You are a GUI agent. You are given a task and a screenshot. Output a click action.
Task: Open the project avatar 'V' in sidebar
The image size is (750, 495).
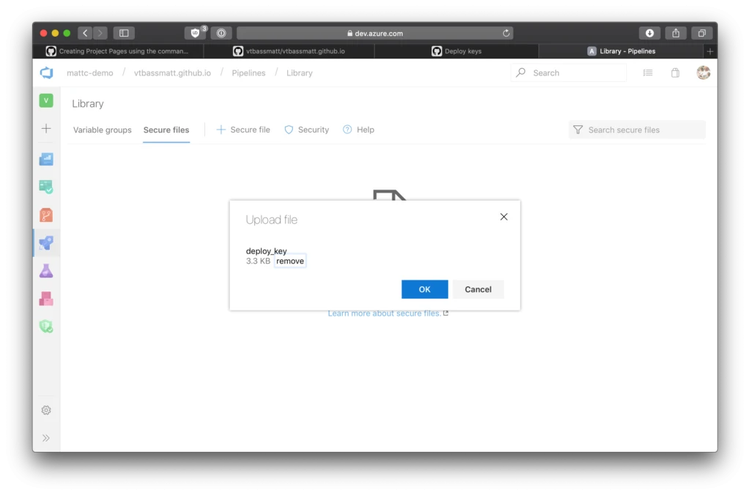click(46, 100)
